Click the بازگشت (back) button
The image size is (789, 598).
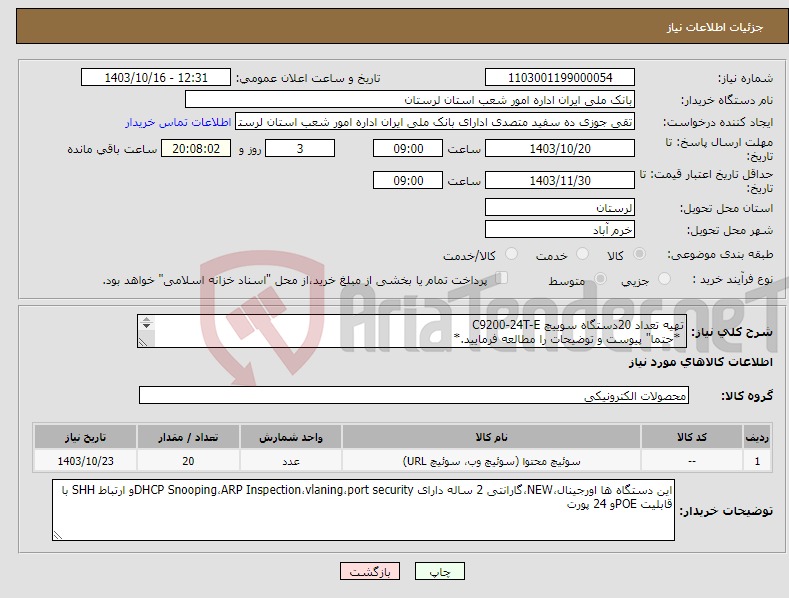click(x=370, y=571)
